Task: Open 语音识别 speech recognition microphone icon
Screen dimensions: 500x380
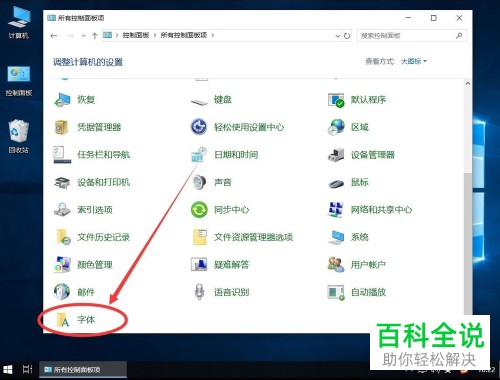Action: [x=199, y=292]
